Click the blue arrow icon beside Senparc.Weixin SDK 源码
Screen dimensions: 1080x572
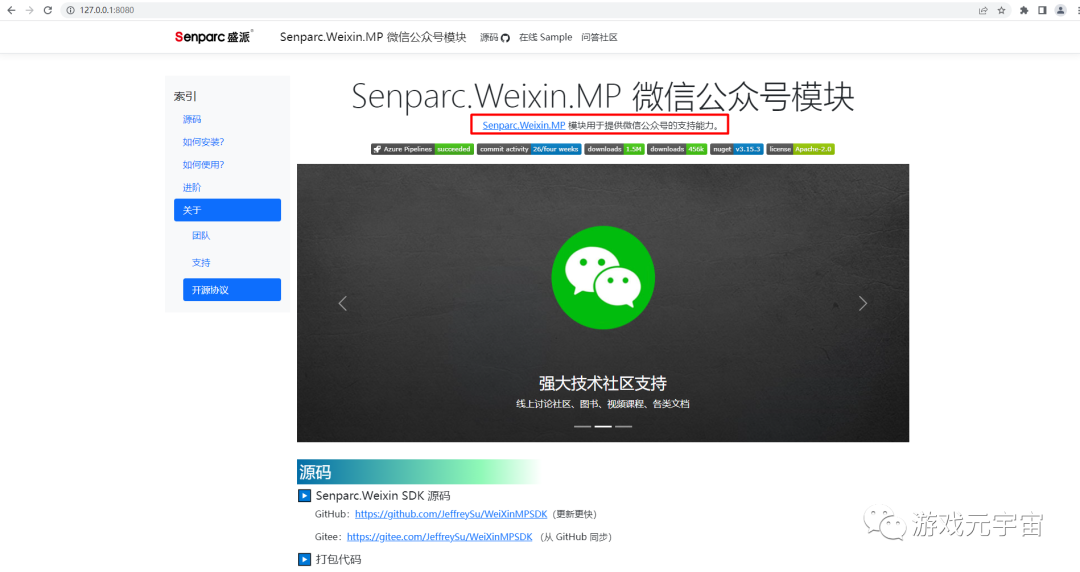coord(304,496)
